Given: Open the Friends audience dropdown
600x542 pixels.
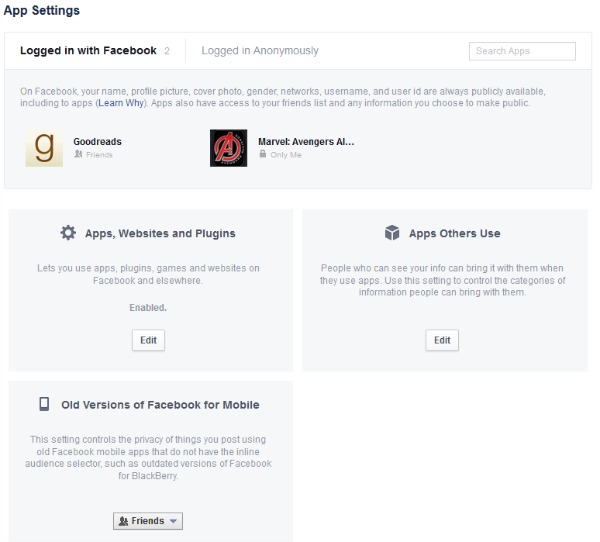Looking at the screenshot, I should [148, 521].
